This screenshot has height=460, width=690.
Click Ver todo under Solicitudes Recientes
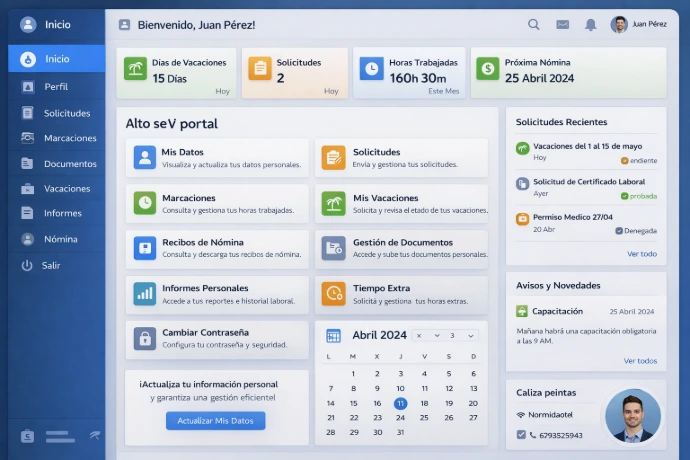pos(641,254)
